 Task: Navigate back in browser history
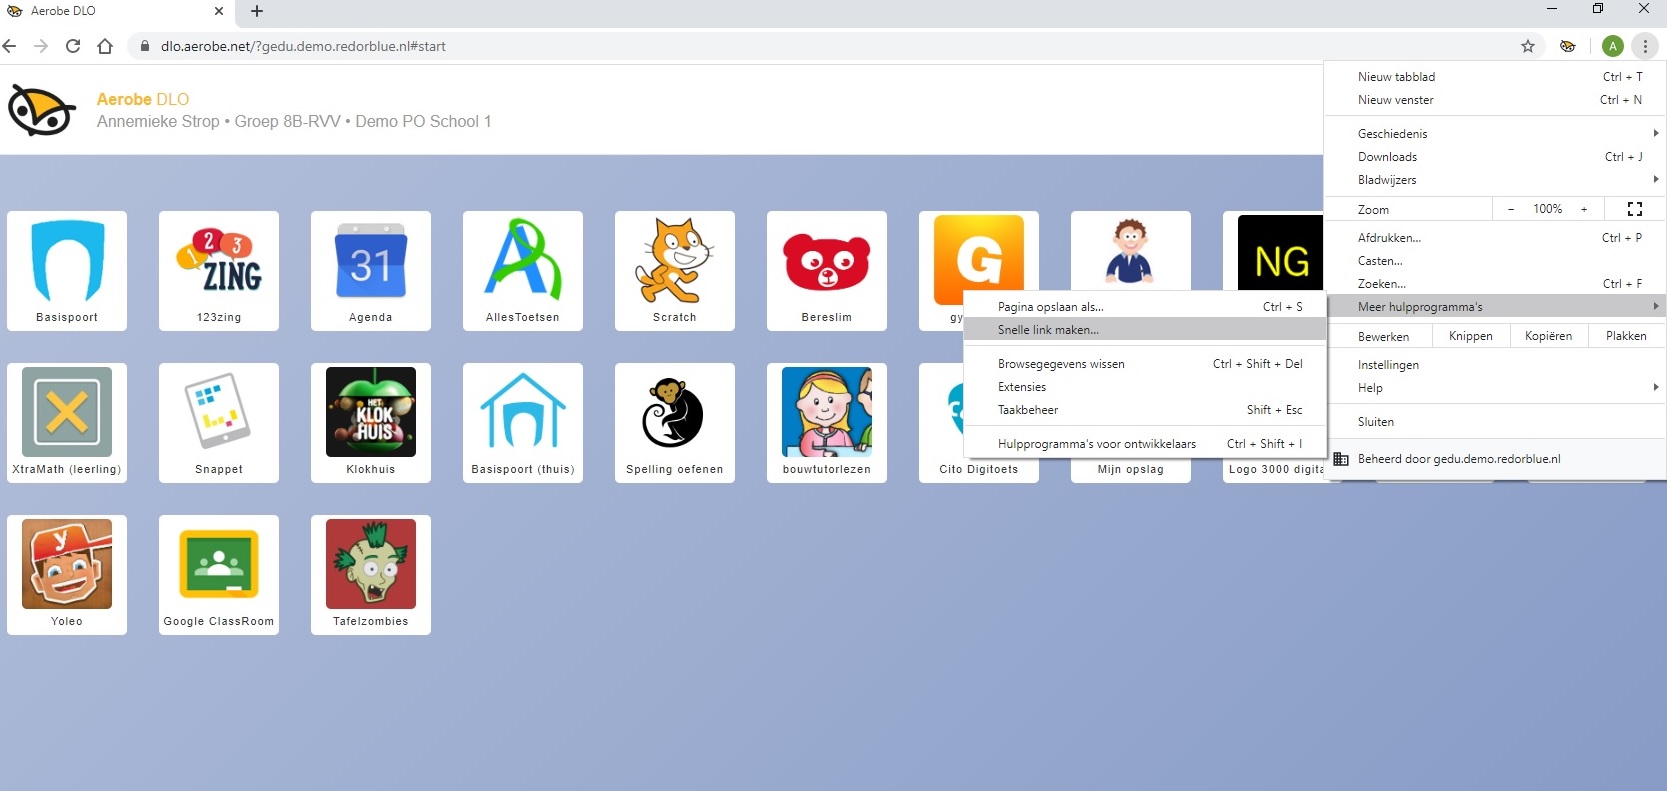point(10,46)
